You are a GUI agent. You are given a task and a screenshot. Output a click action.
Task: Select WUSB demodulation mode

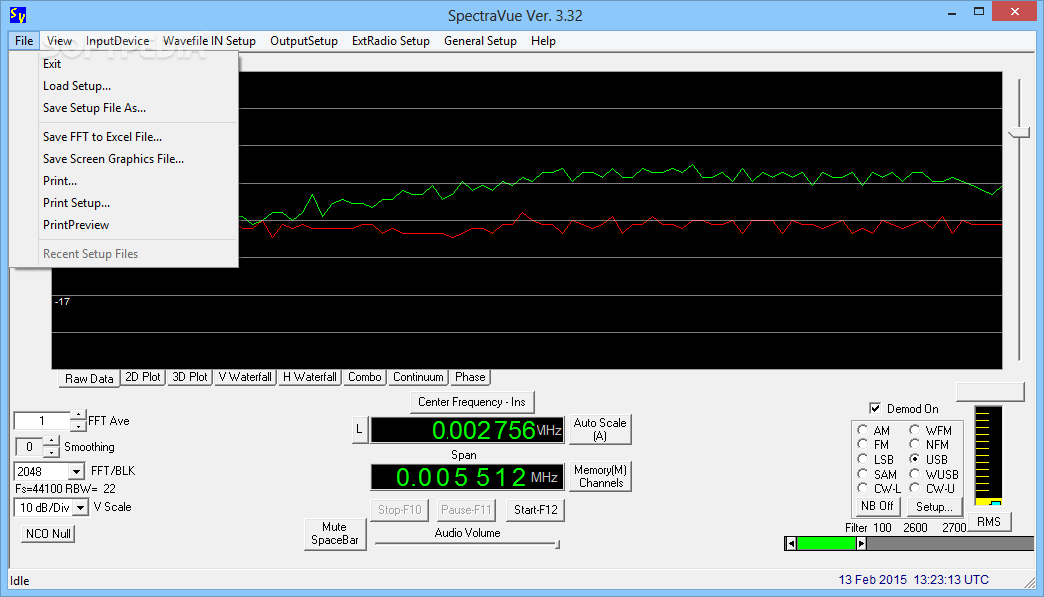coord(915,474)
